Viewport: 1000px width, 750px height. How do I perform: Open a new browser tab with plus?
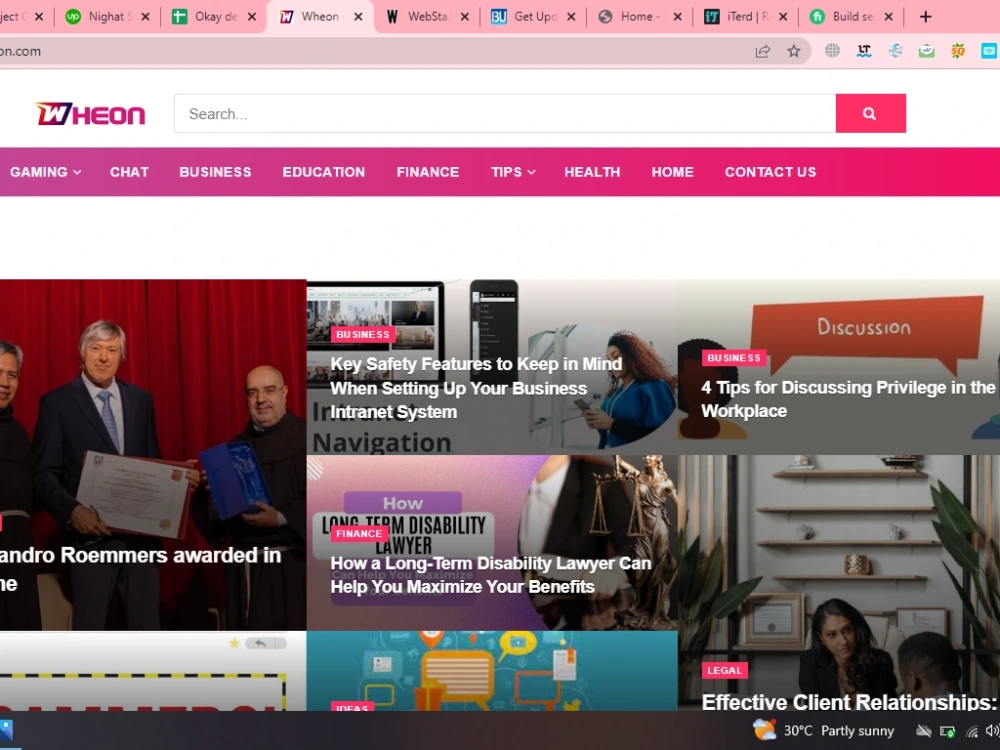coord(925,17)
